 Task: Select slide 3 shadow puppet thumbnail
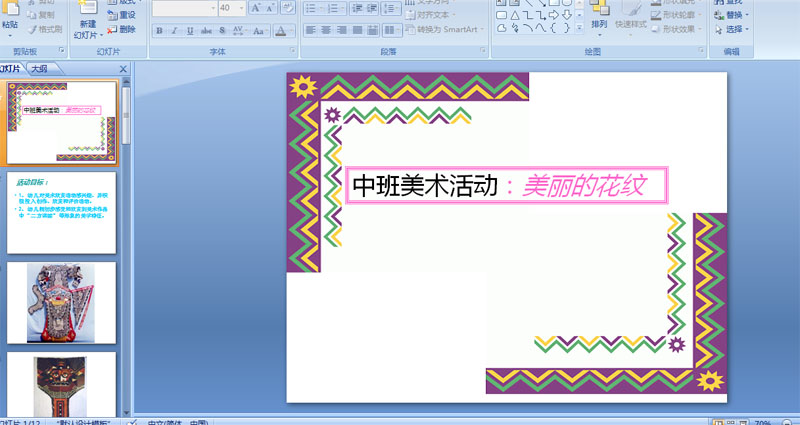pos(61,303)
